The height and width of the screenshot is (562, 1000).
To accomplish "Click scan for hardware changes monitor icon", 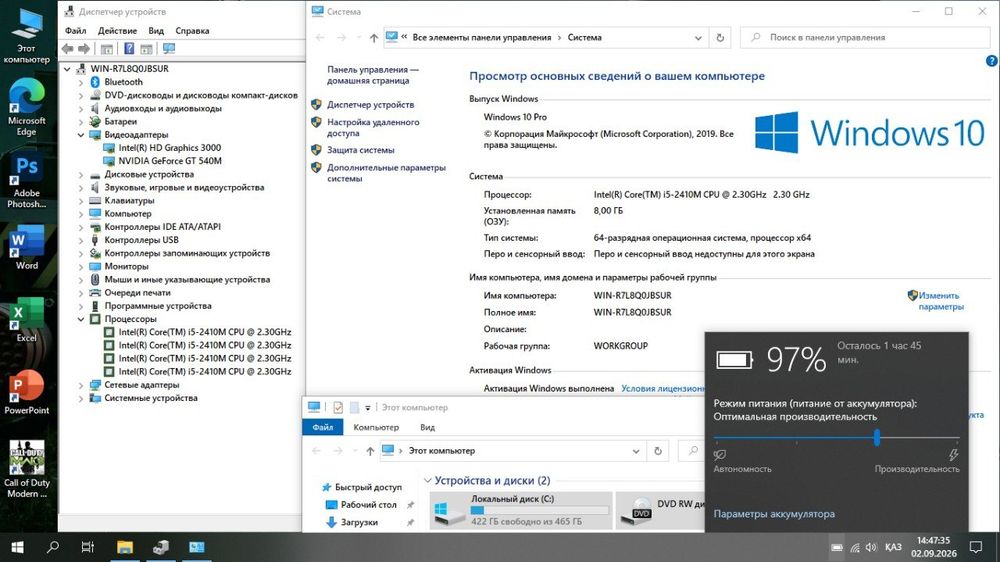I will click(x=169, y=48).
